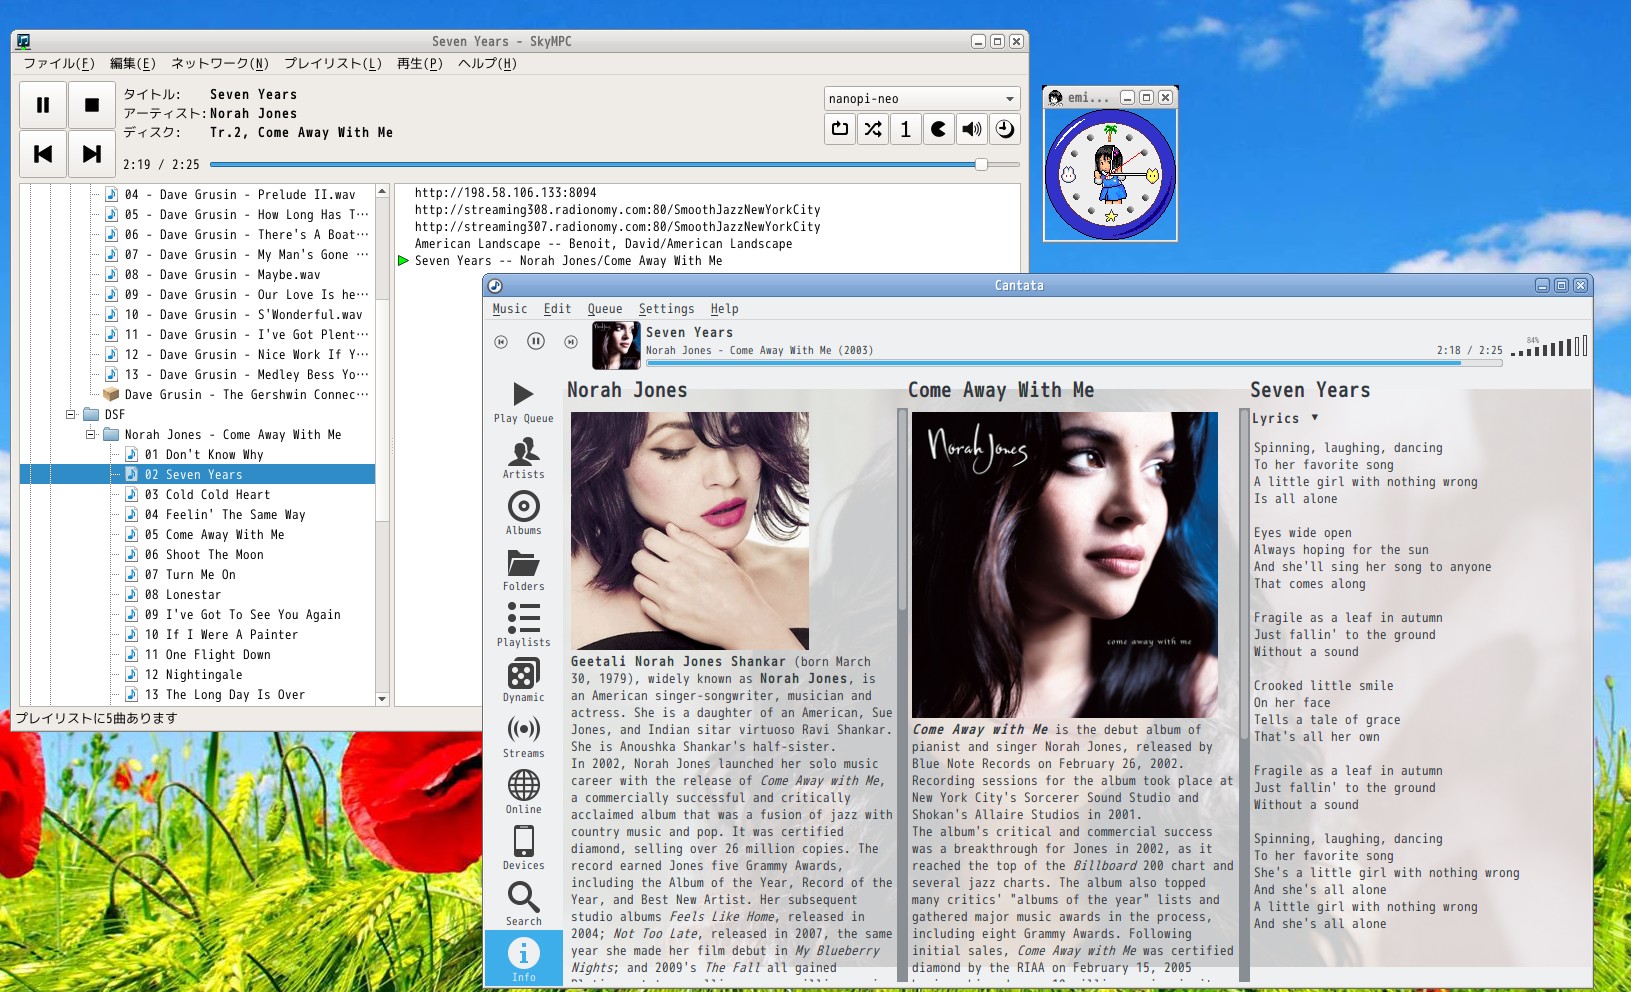1631x992 pixels.
Task: Open the Dynamic playlists dice icon
Action: pyautogui.click(x=523, y=680)
